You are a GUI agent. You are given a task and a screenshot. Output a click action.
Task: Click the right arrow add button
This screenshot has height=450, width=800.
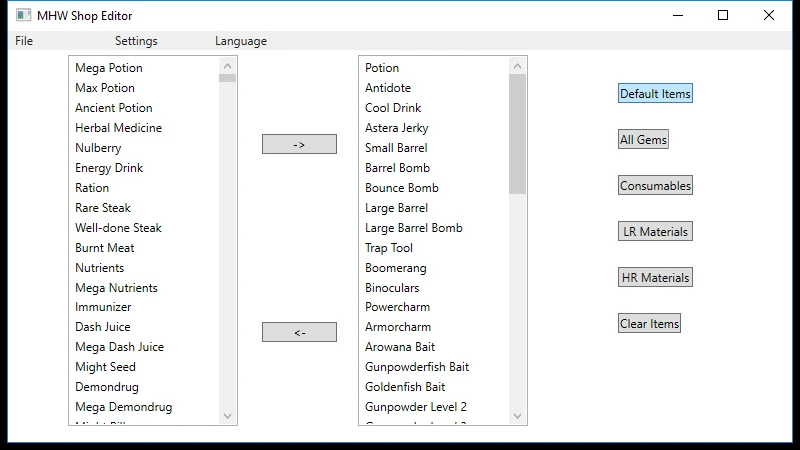point(299,144)
